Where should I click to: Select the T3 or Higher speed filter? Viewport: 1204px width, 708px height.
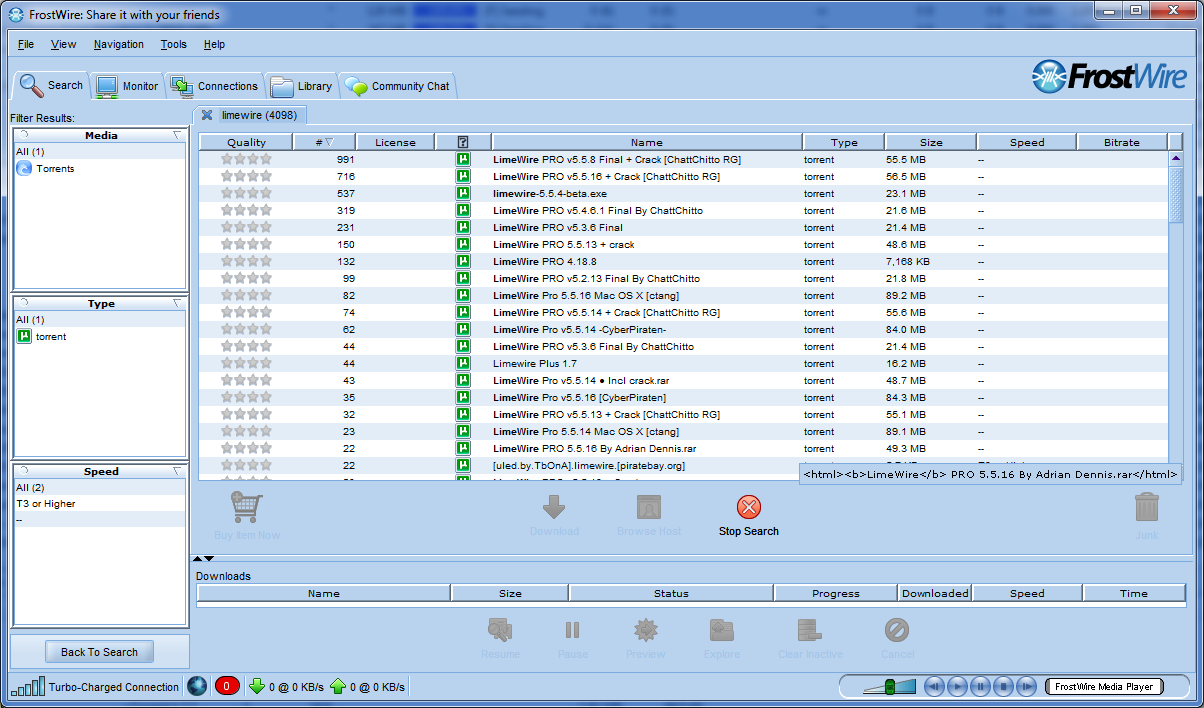click(x=99, y=504)
